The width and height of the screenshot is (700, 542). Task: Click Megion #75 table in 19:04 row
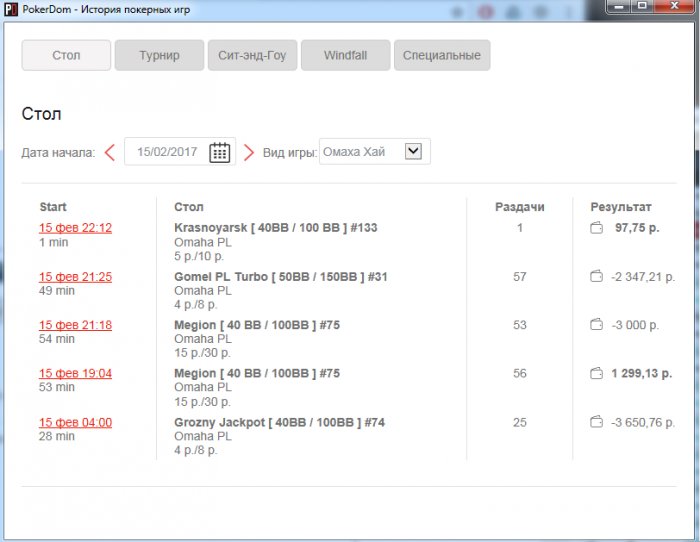257,373
